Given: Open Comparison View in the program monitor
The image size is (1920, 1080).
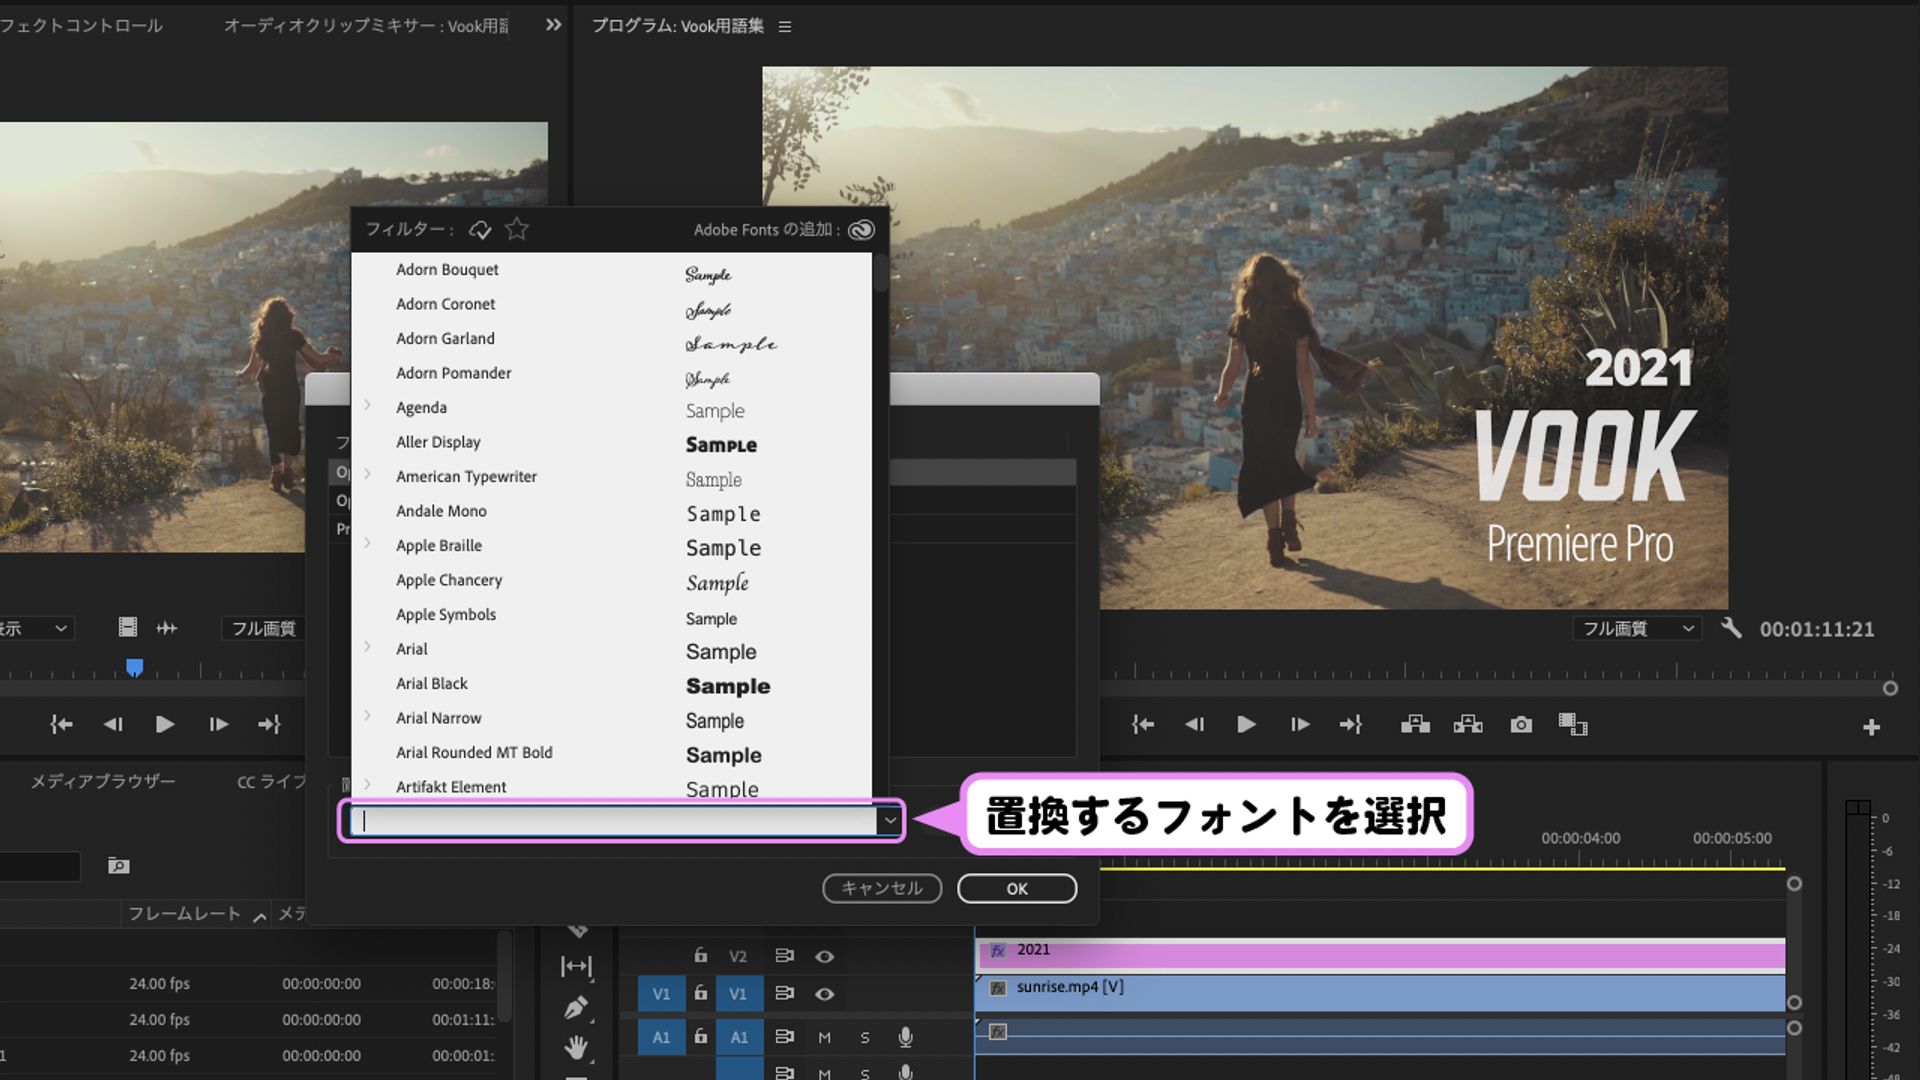Looking at the screenshot, I should [1575, 724].
